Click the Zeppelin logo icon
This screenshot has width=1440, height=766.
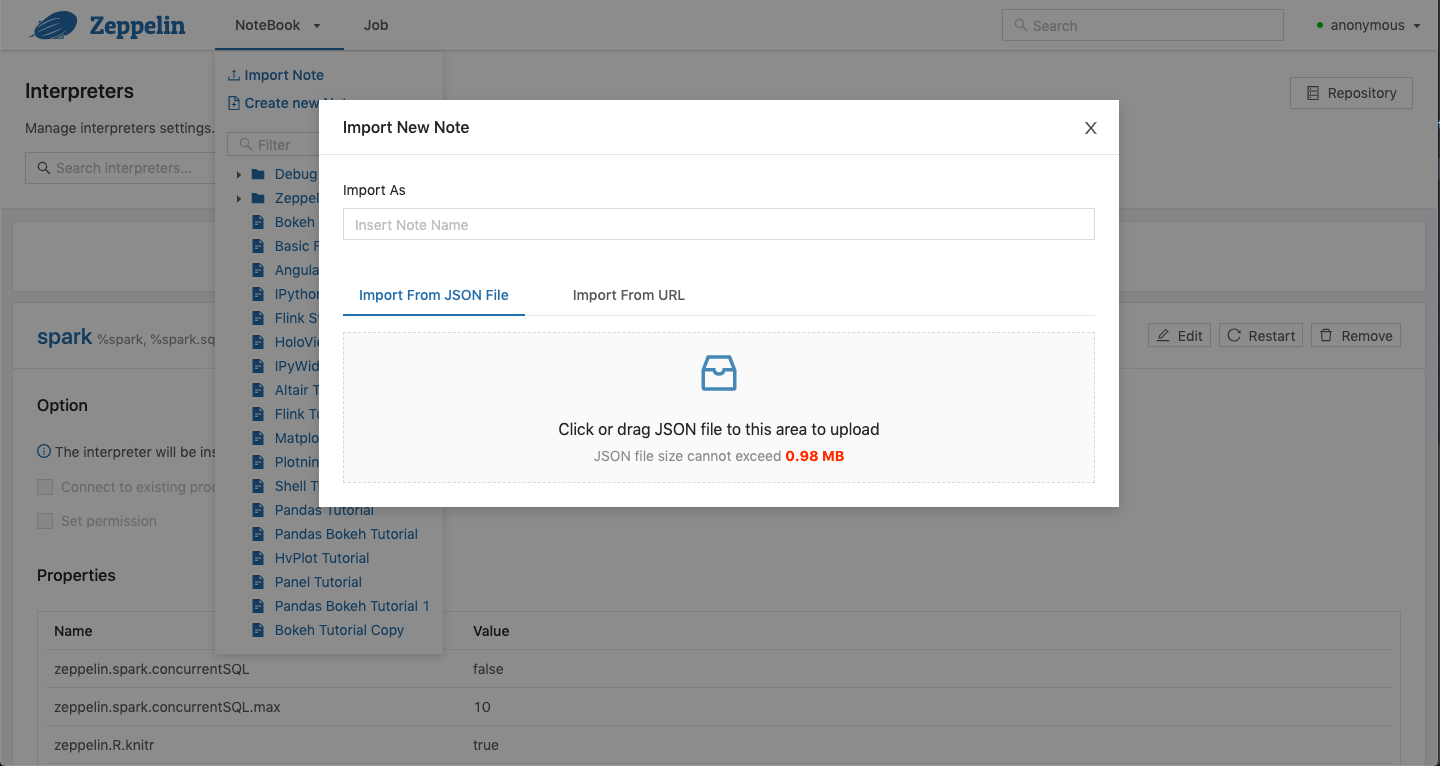click(x=53, y=25)
